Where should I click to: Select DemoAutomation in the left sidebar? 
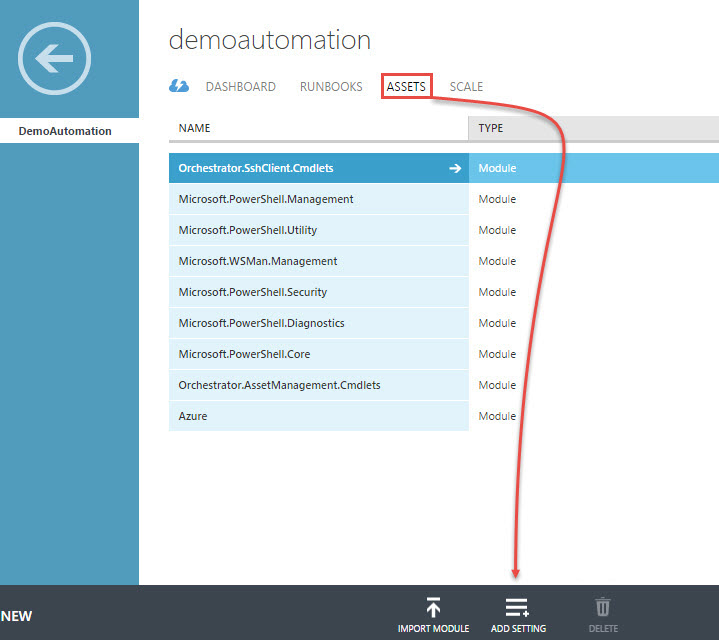coord(69,131)
